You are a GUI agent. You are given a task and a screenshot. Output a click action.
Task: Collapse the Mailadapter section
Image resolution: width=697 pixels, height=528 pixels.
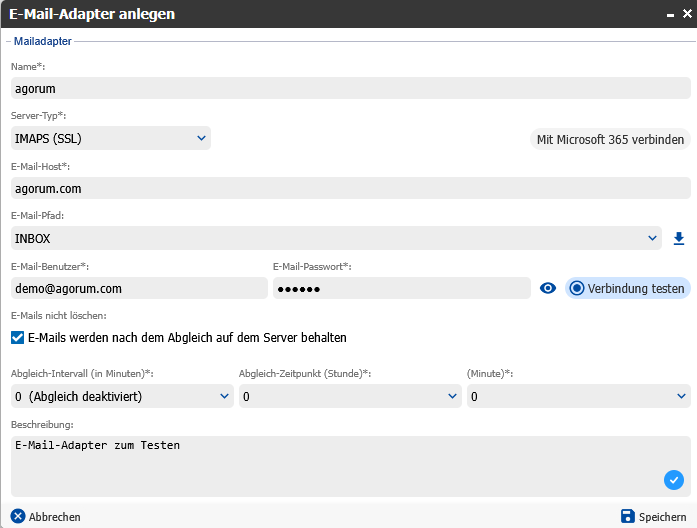coord(7,42)
